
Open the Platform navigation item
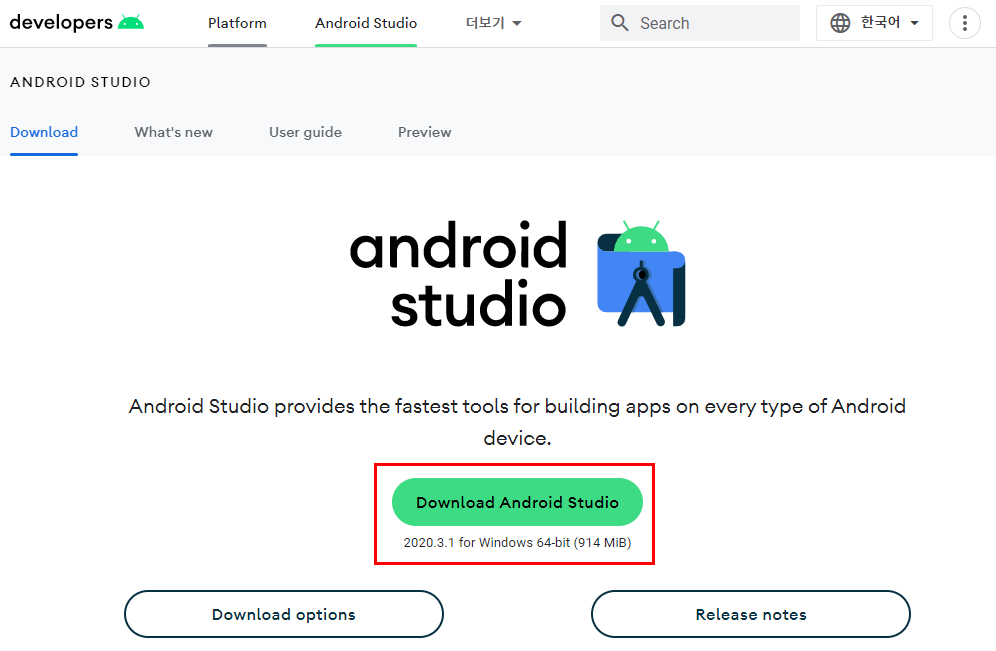(237, 23)
